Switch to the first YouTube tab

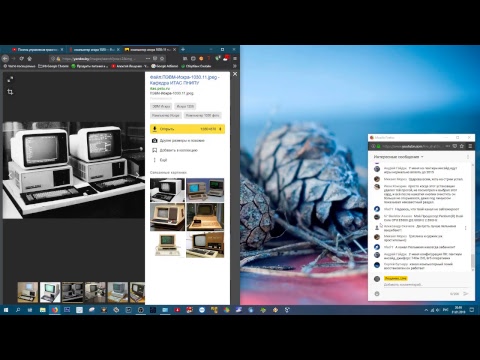[38, 49]
